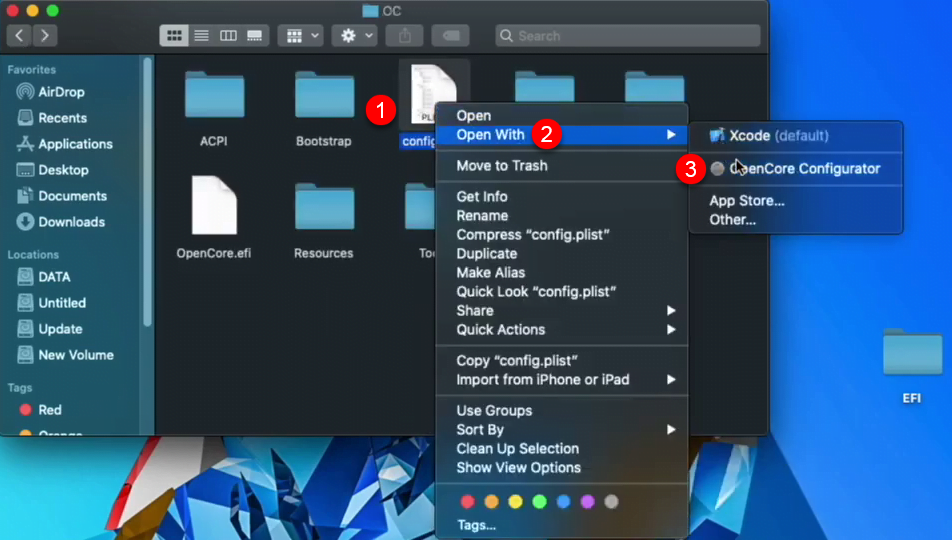Choose Open in the context menu

point(562,115)
